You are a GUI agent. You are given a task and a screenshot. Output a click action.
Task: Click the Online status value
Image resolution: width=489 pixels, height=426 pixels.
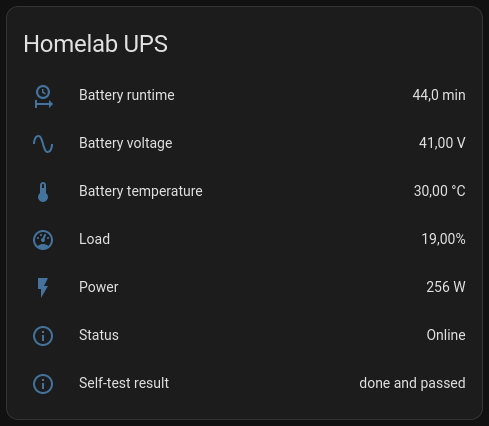pos(446,335)
